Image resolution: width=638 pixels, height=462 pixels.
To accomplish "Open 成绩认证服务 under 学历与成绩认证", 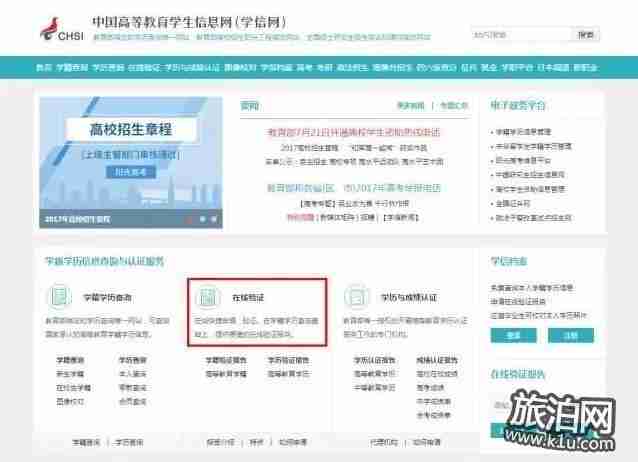I will (437, 360).
